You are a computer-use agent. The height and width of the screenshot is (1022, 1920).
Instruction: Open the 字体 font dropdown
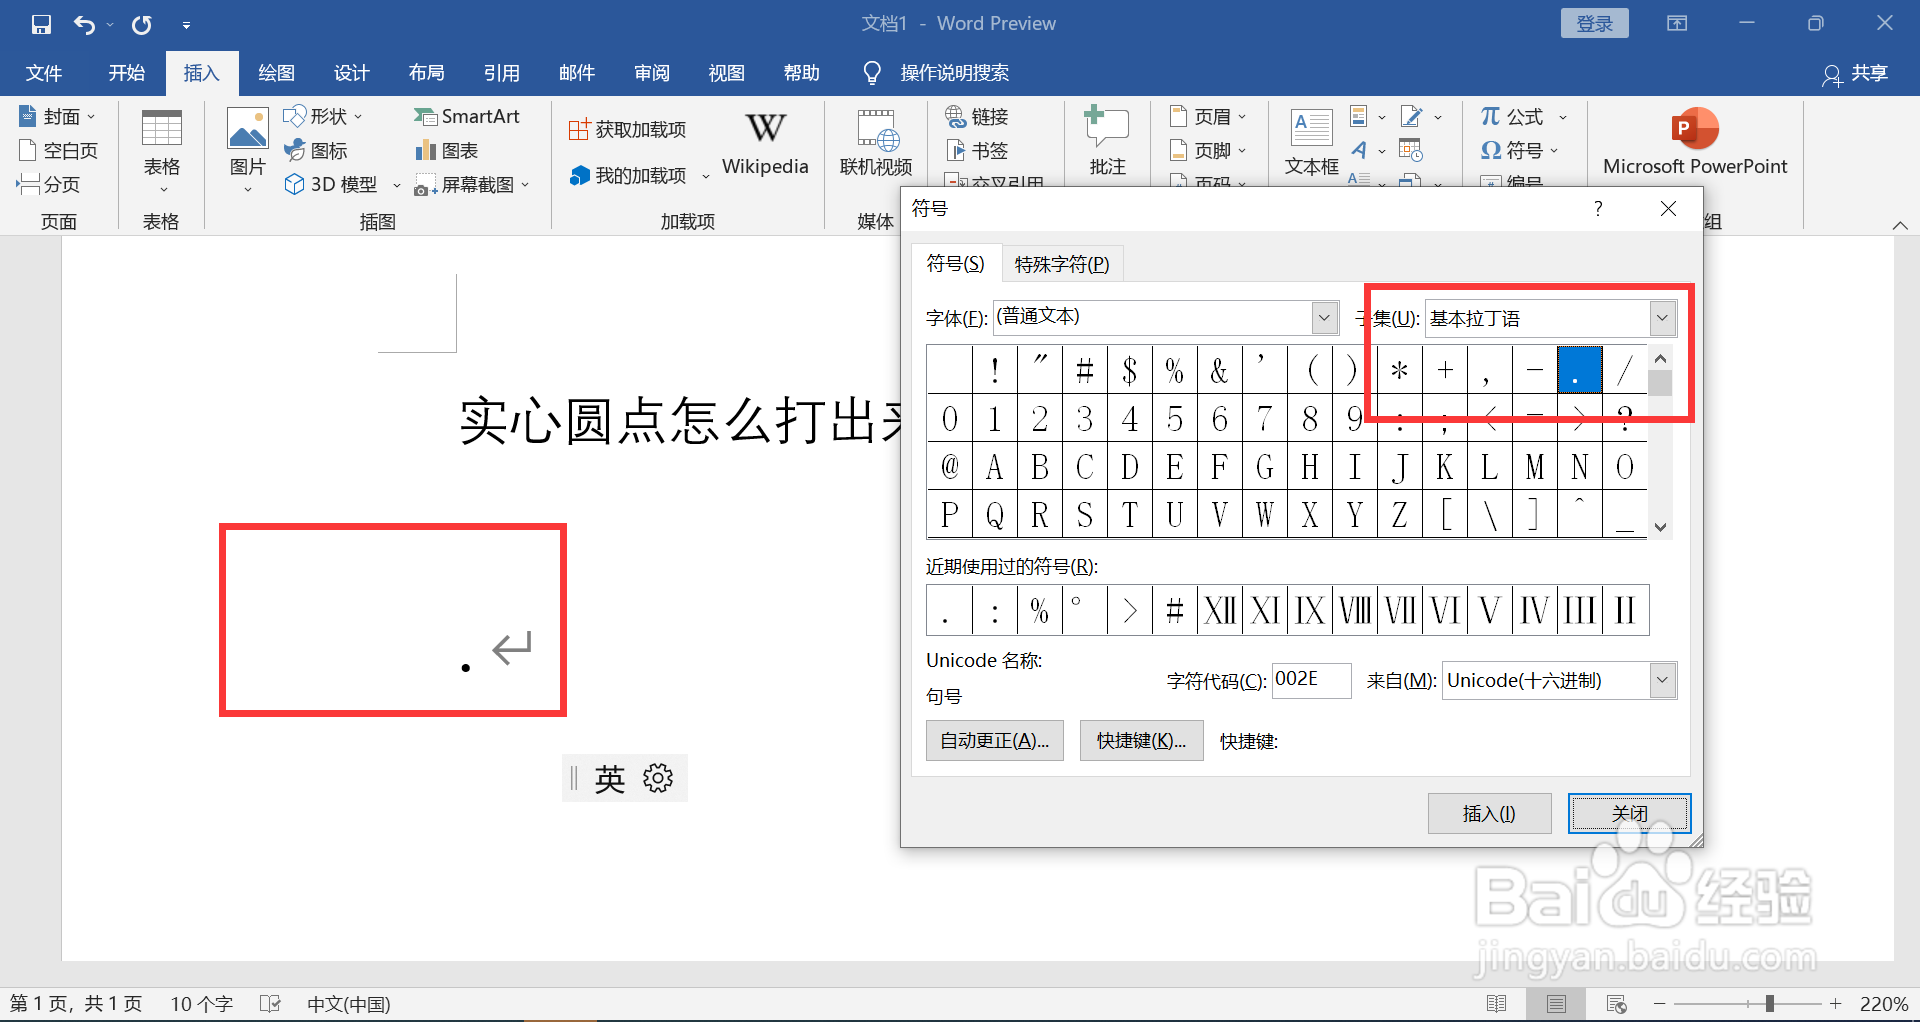coord(1323,317)
